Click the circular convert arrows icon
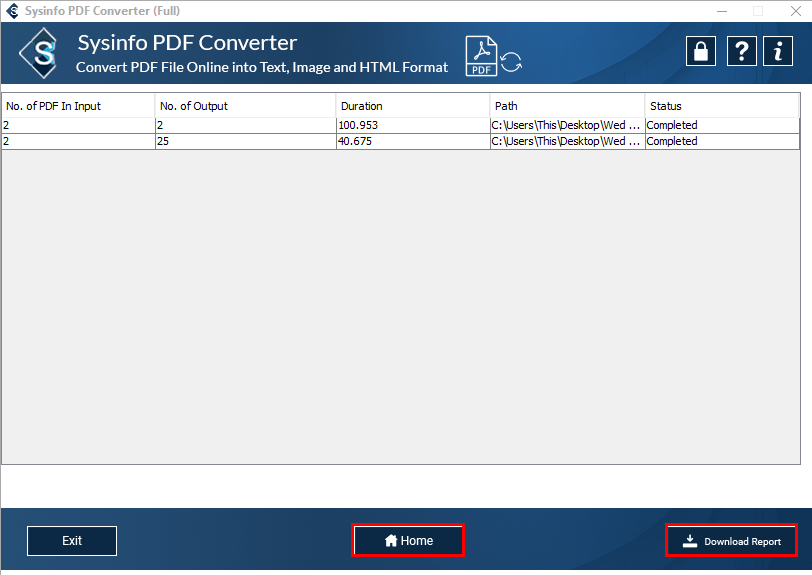This screenshot has width=812, height=575. point(511,62)
